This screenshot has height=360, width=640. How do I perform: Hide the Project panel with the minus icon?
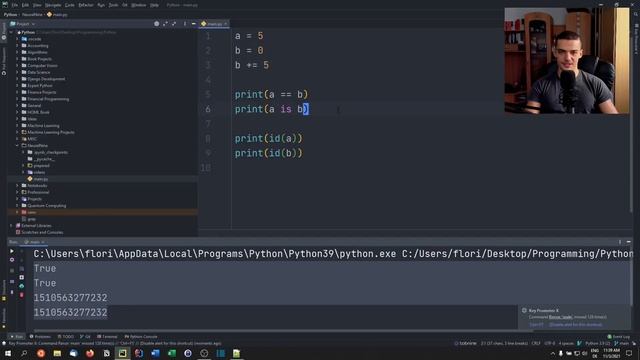tap(194, 24)
